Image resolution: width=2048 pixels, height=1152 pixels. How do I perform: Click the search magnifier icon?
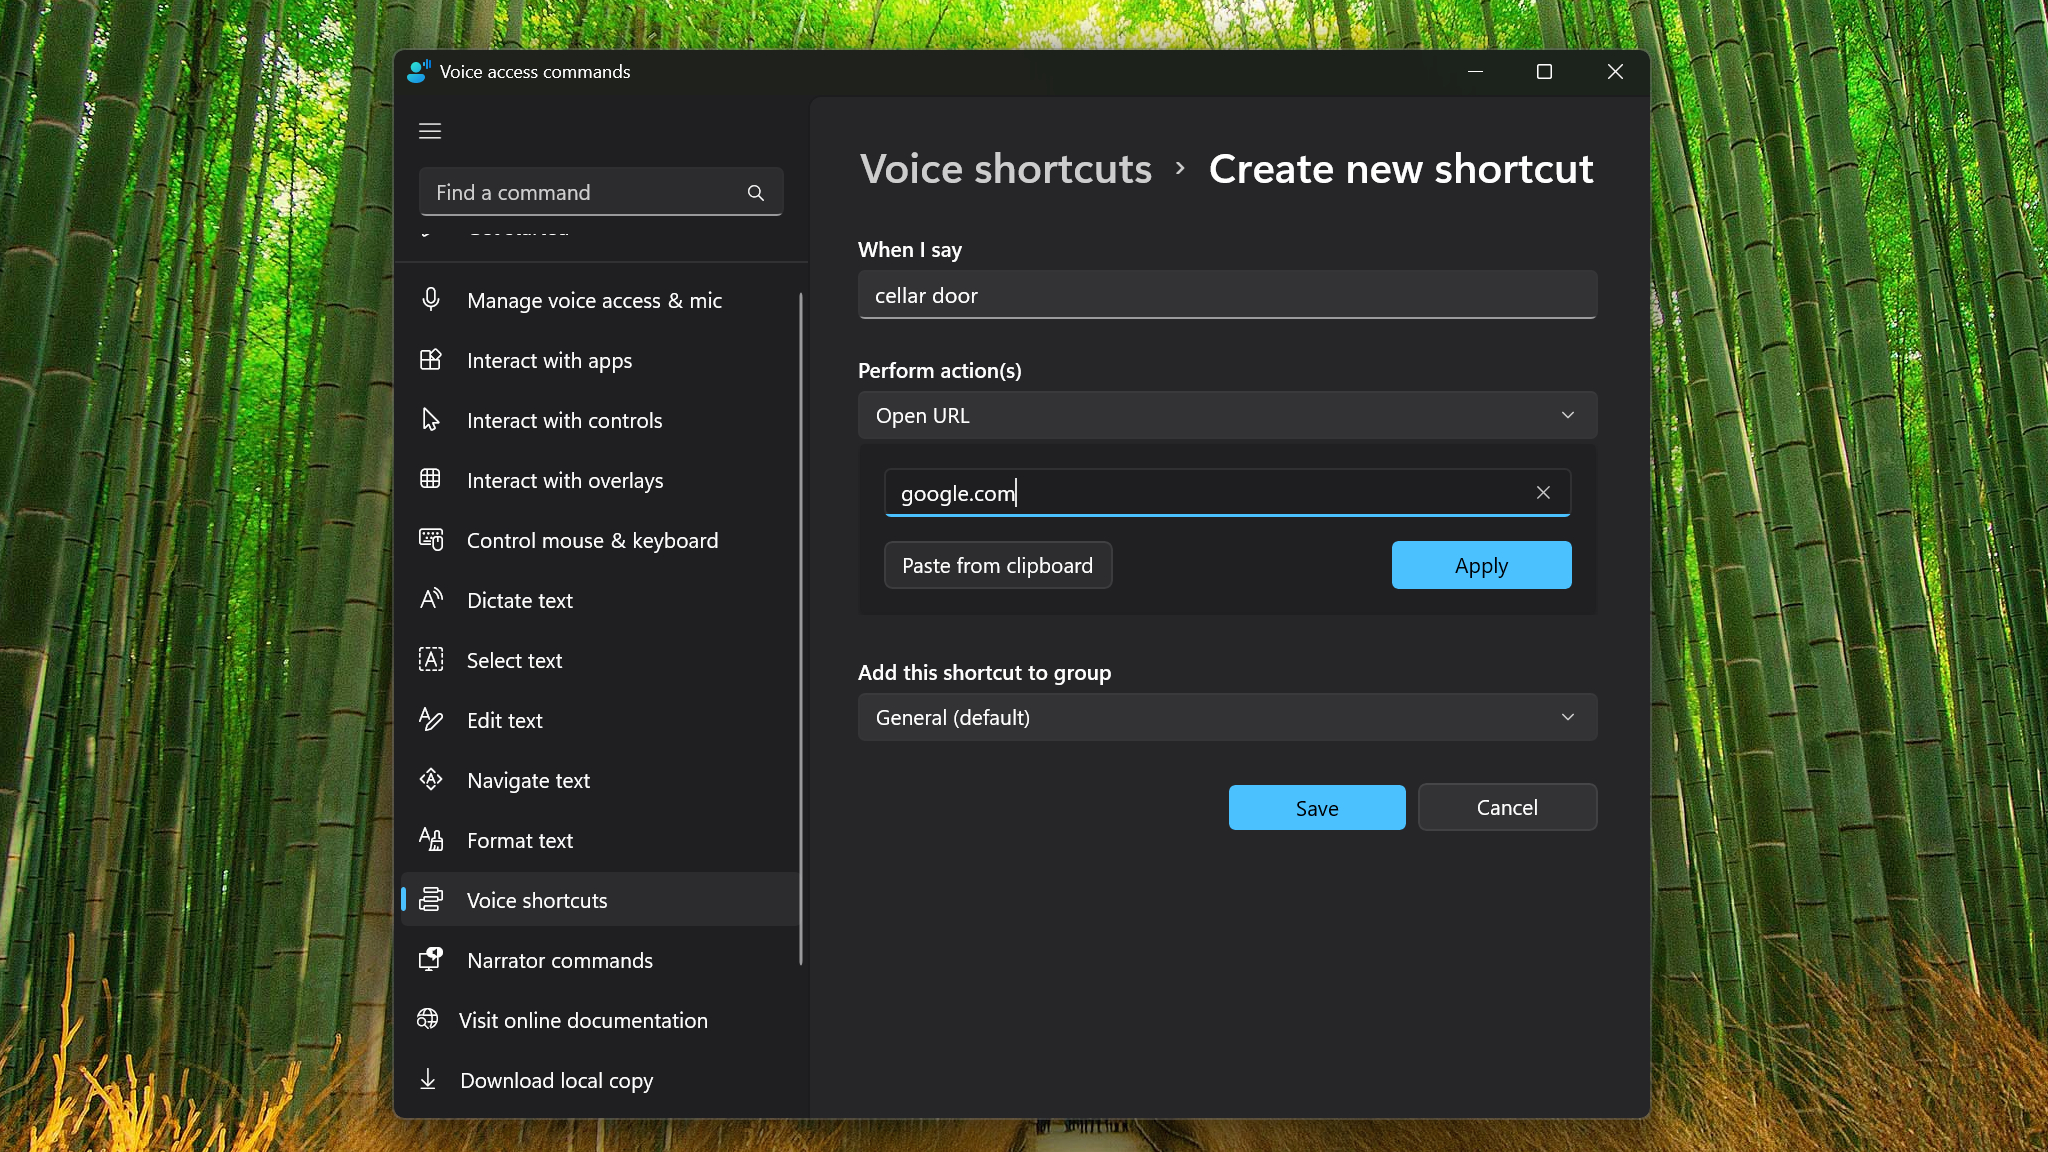click(756, 193)
